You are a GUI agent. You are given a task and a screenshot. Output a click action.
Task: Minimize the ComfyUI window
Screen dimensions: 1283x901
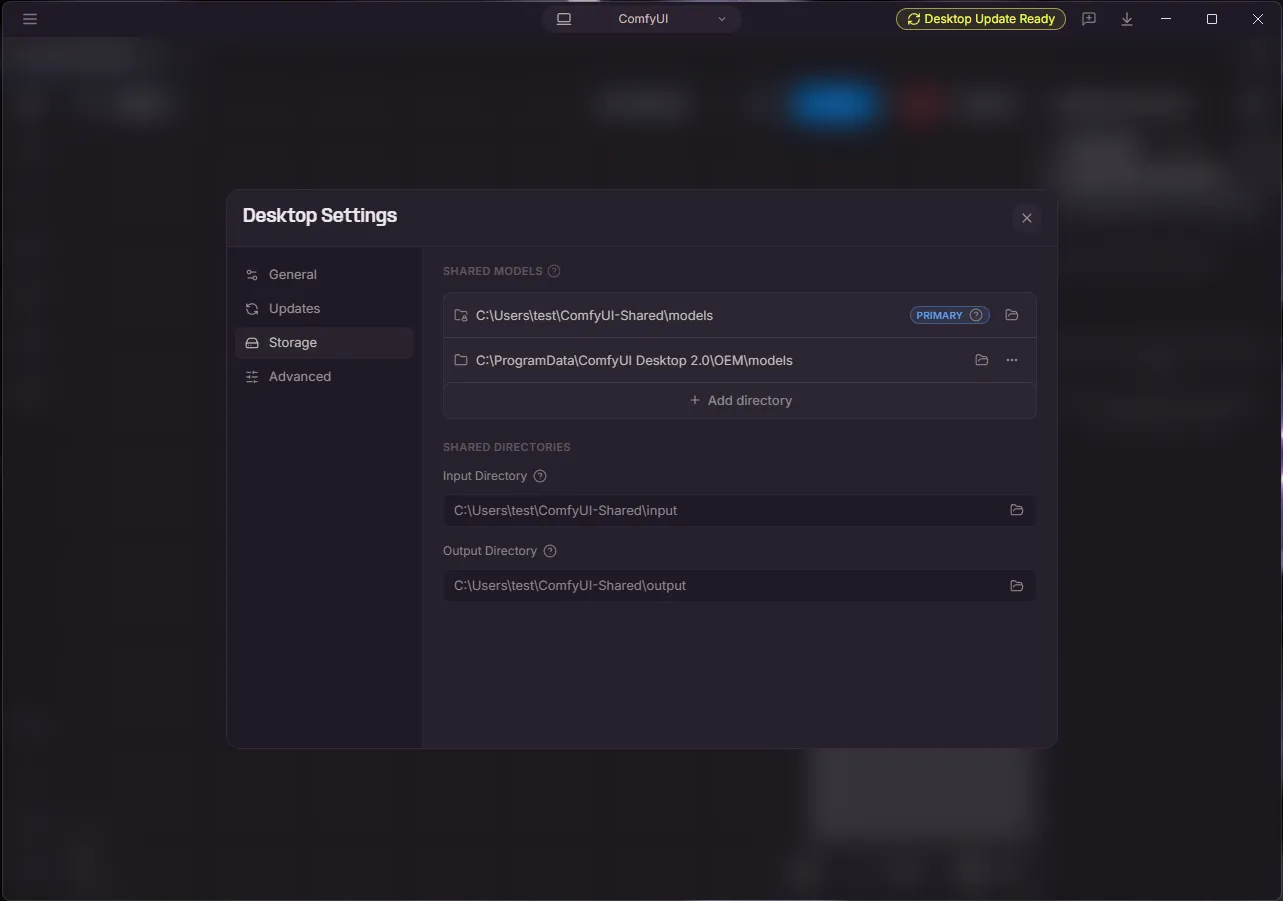(1166, 19)
